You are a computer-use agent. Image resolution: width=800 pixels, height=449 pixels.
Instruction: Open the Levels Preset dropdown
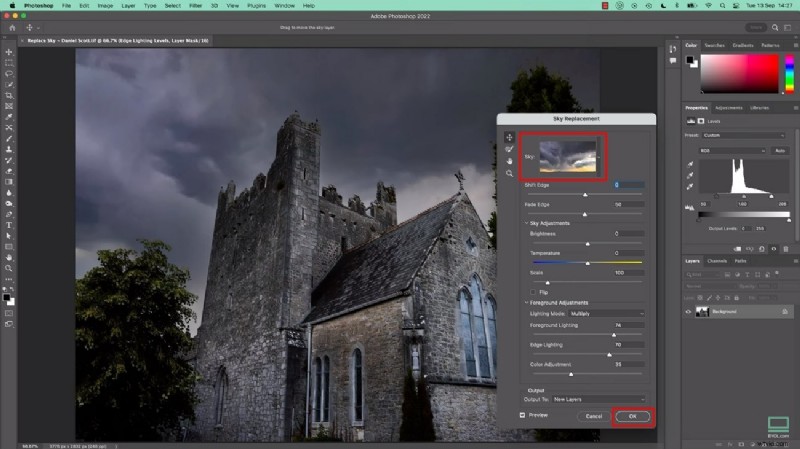click(743, 135)
